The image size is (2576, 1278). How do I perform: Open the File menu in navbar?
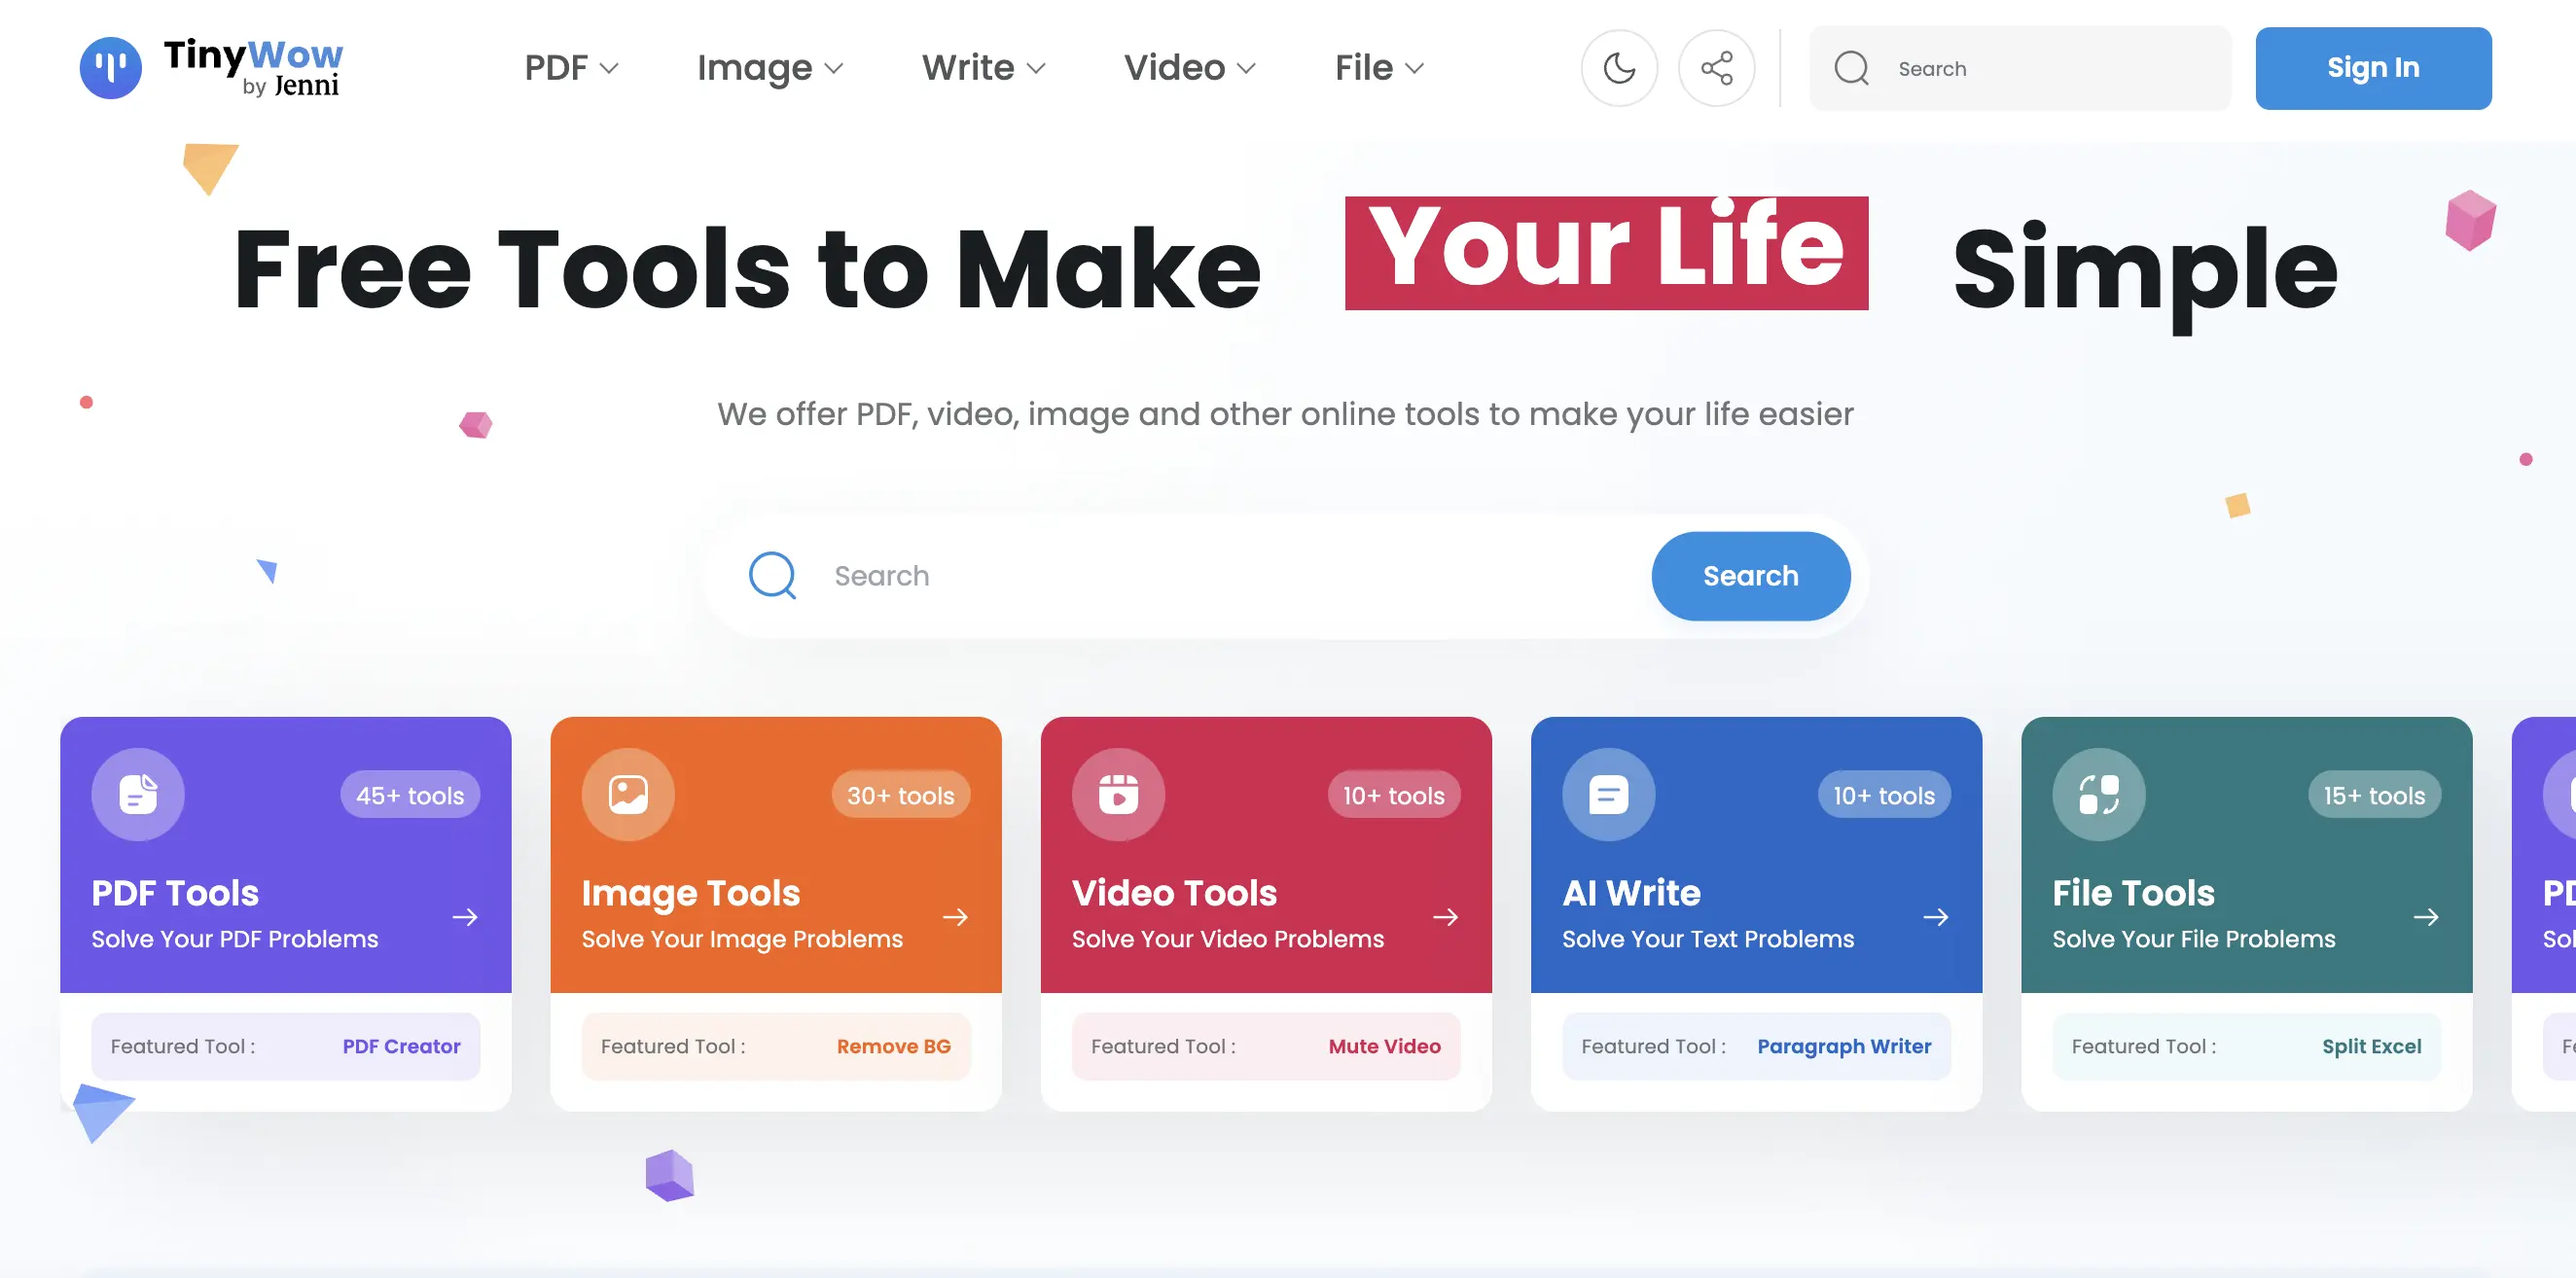pos(1378,68)
